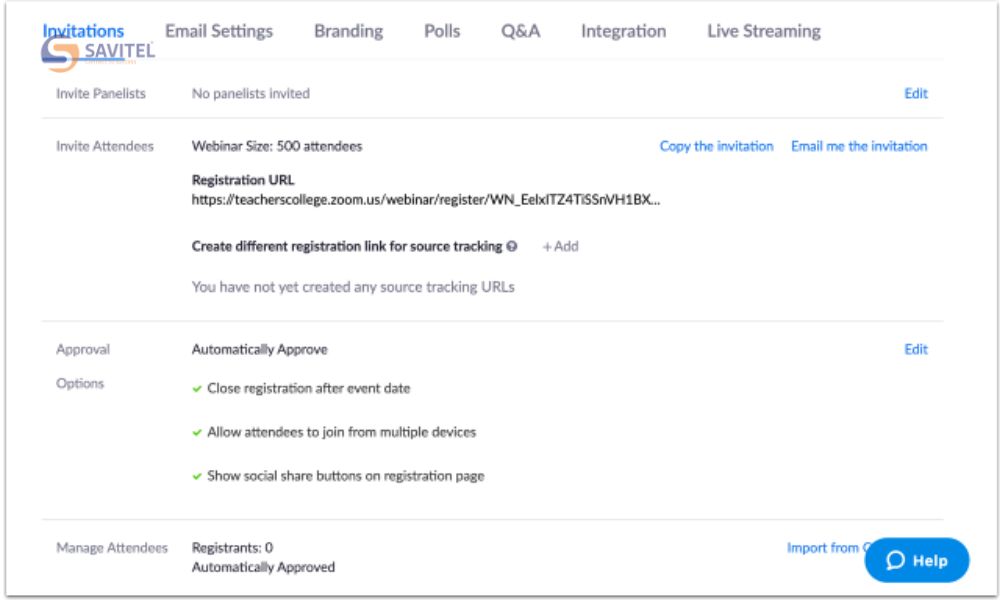The width and height of the screenshot is (1000, 600).
Task: Go to the Q&A tab
Action: coord(521,31)
